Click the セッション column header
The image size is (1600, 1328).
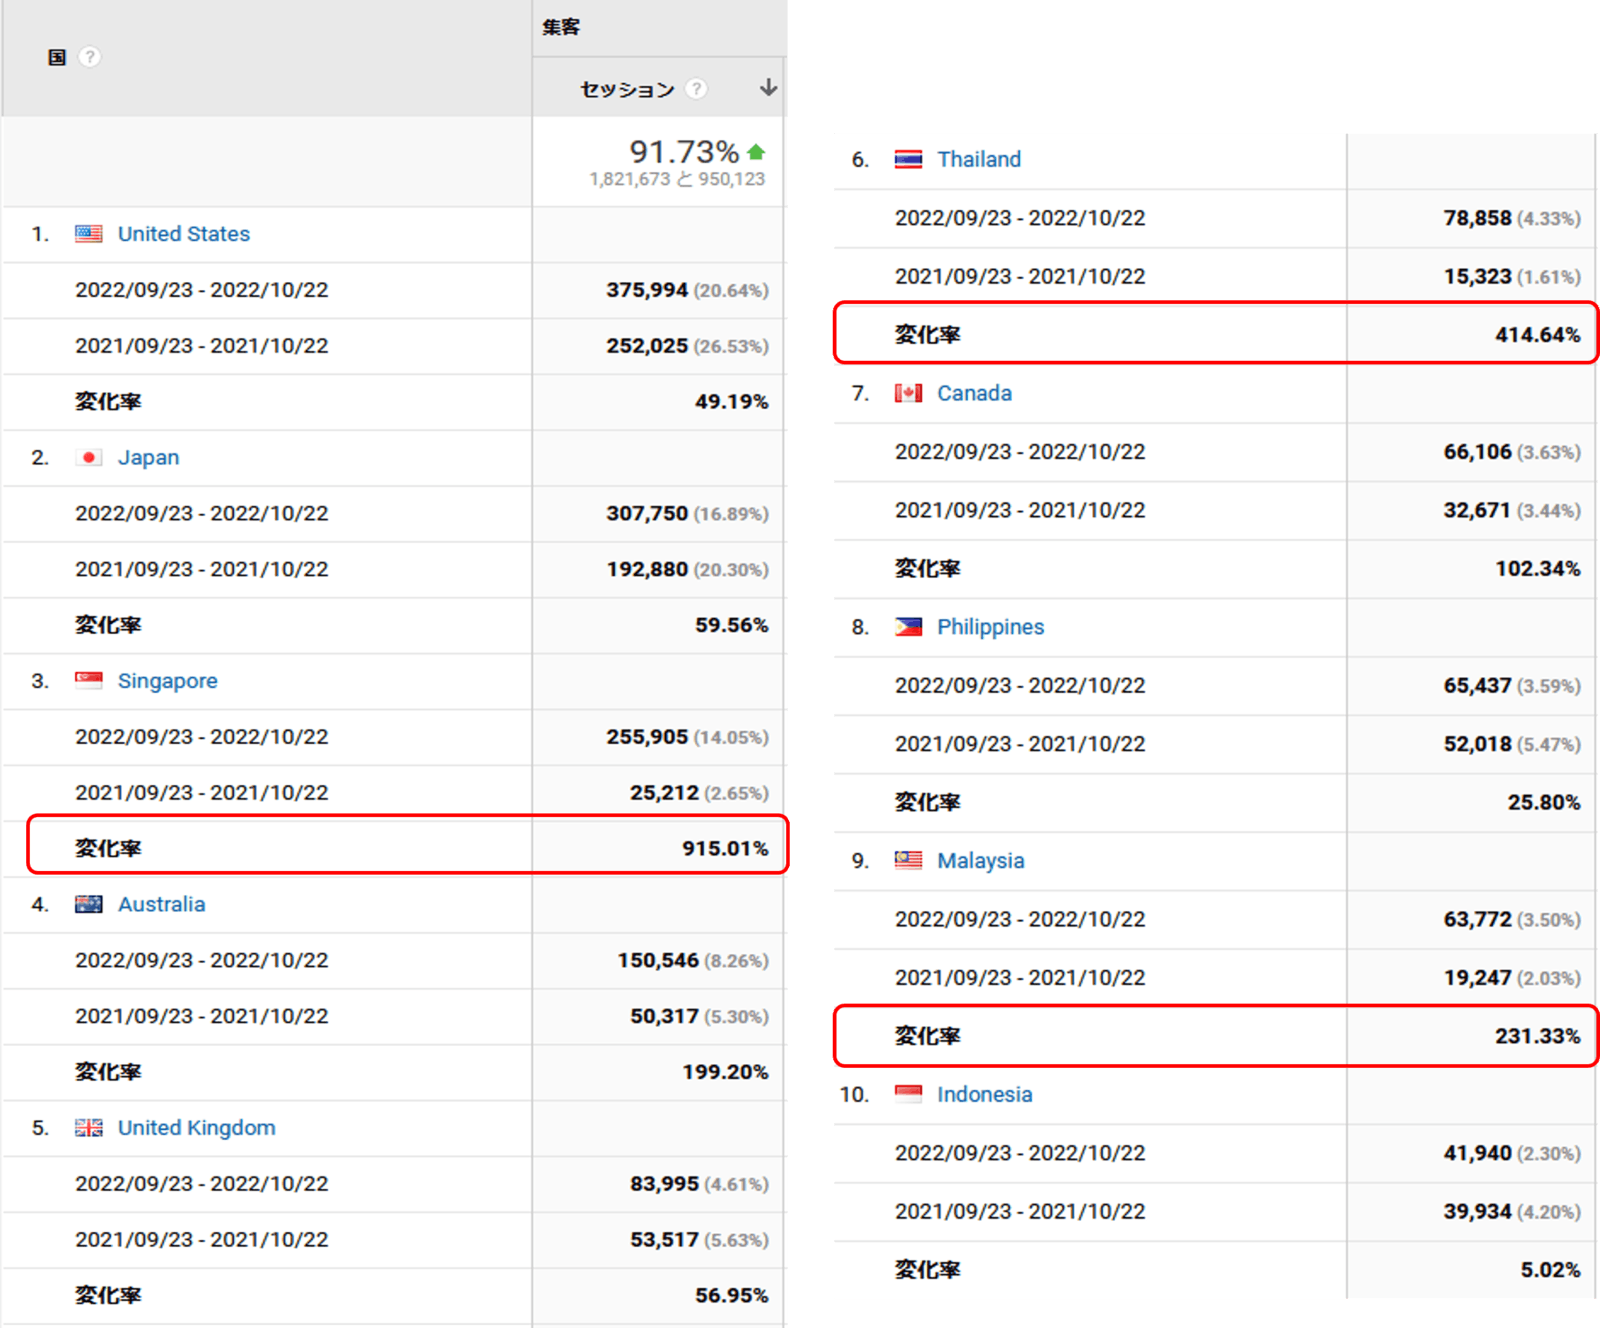pyautogui.click(x=628, y=89)
